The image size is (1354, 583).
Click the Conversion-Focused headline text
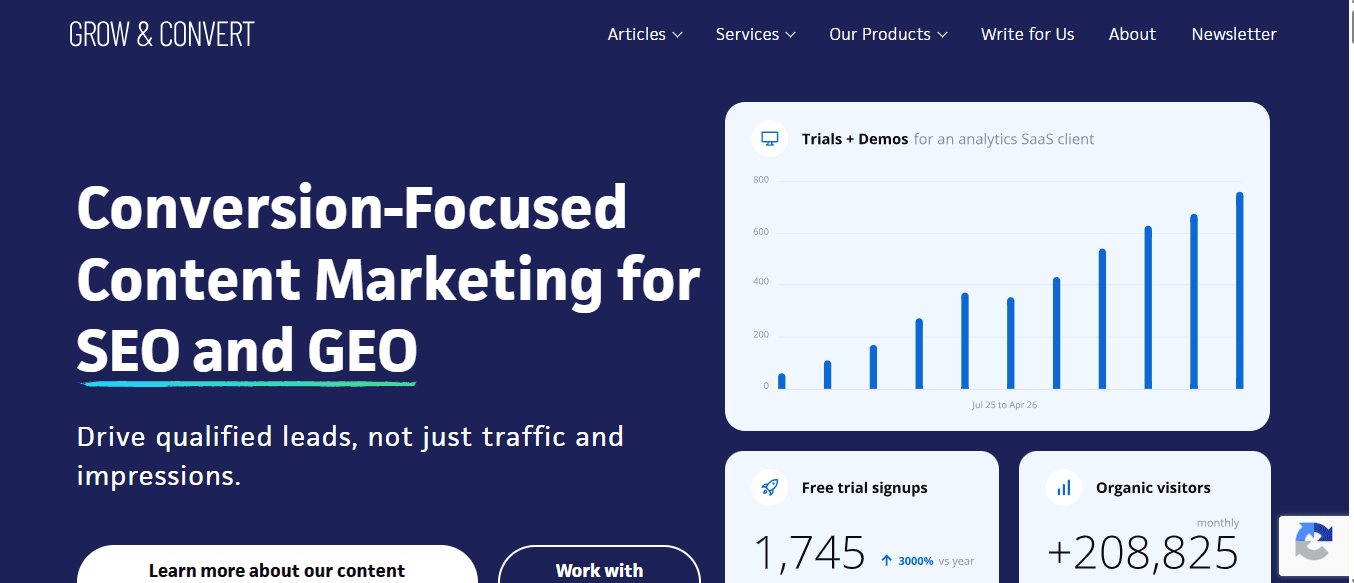point(352,208)
